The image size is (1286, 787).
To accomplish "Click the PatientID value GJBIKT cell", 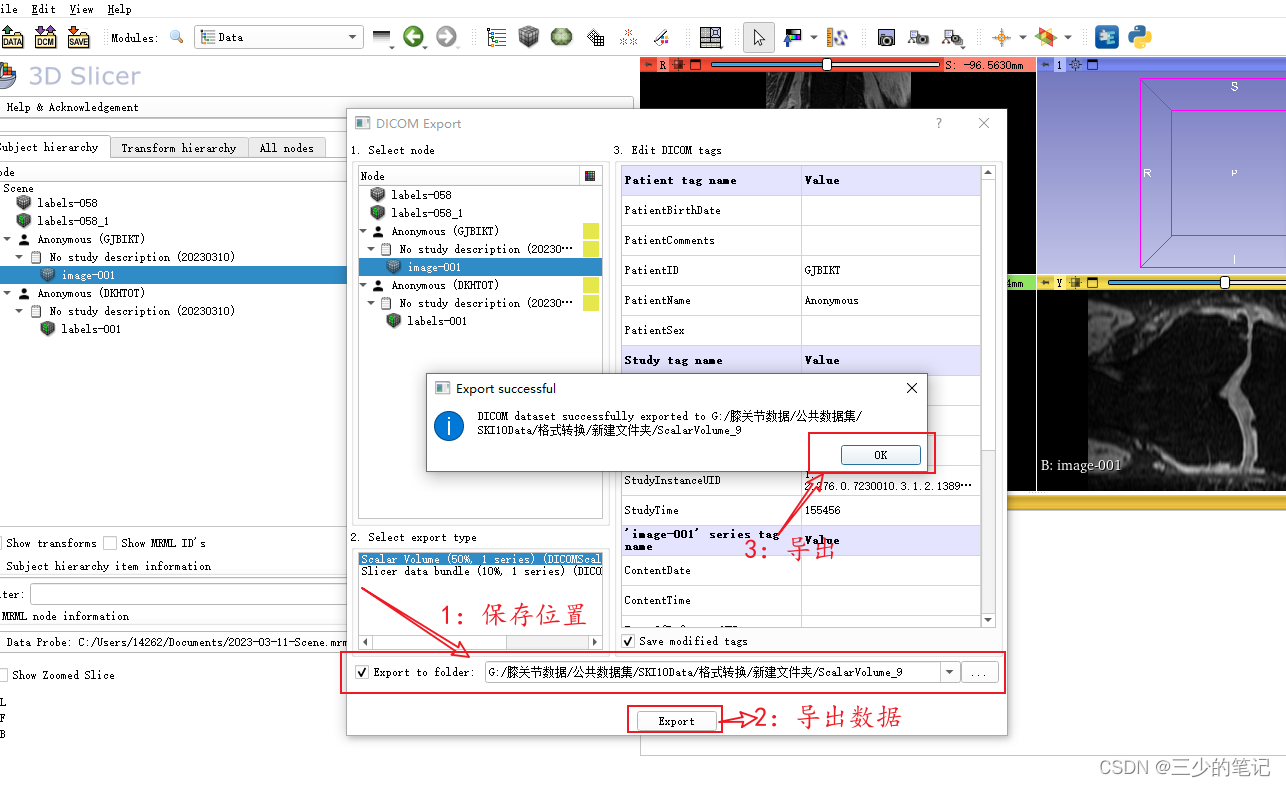I will coord(891,270).
